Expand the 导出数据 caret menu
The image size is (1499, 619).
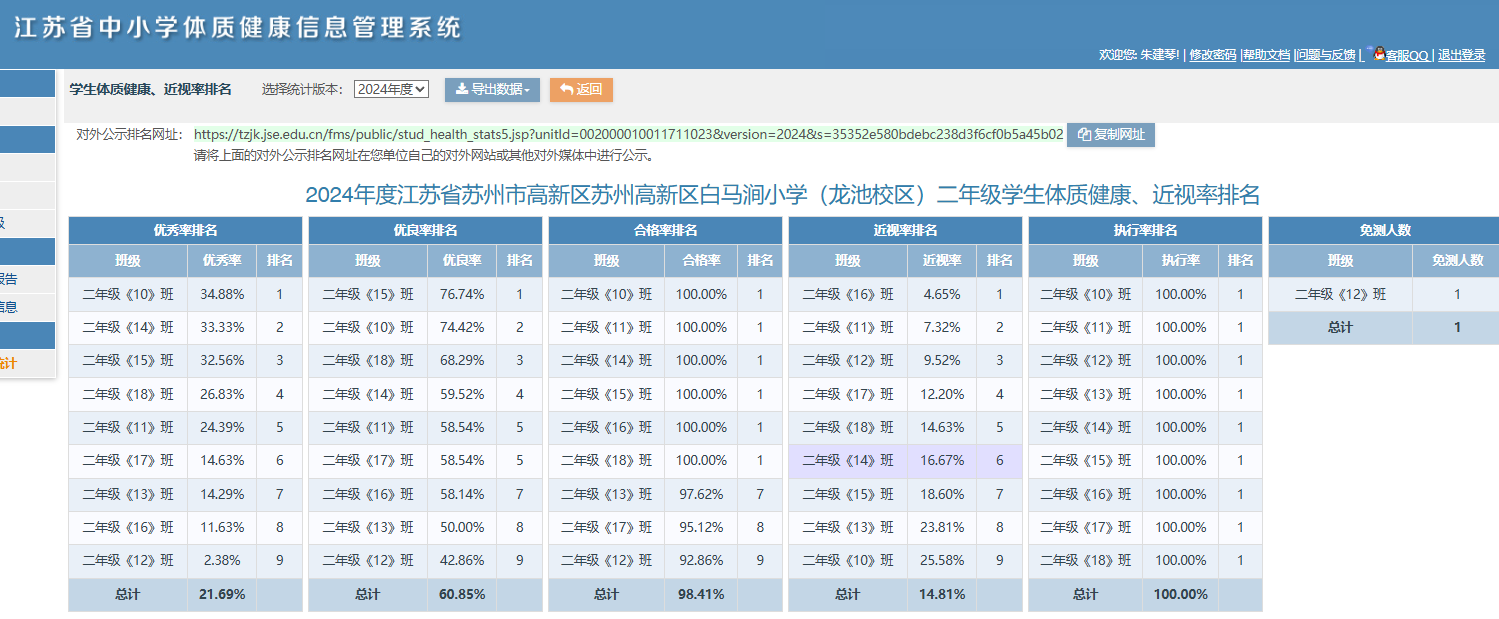527,91
